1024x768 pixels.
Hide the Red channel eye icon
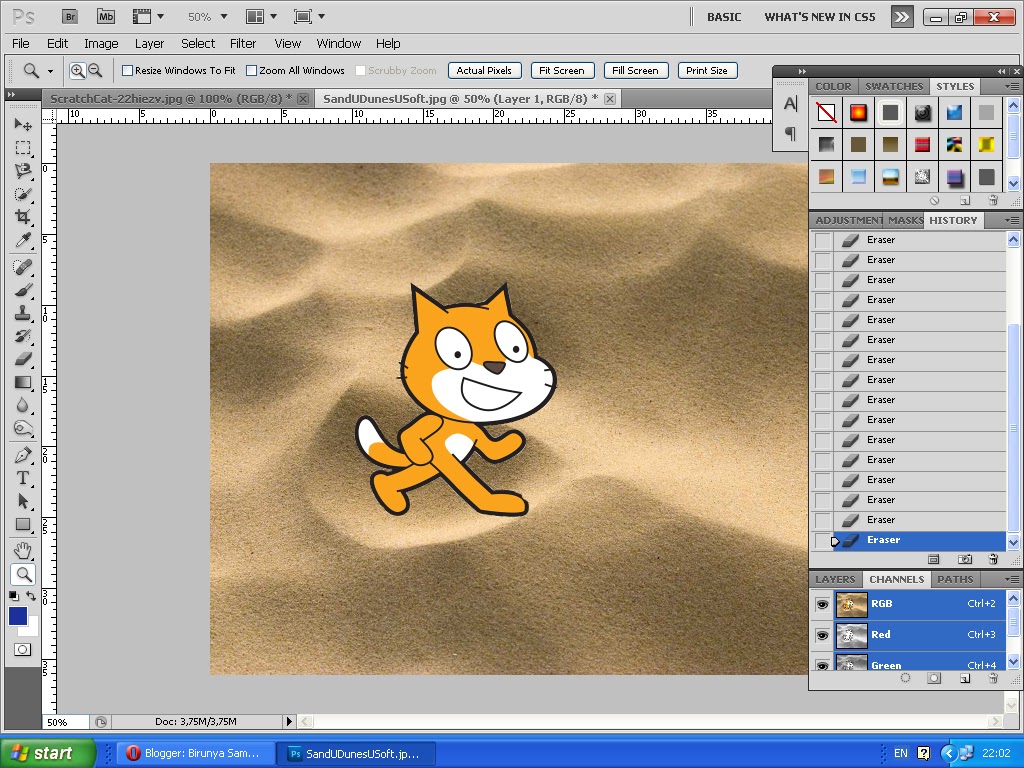(x=822, y=635)
